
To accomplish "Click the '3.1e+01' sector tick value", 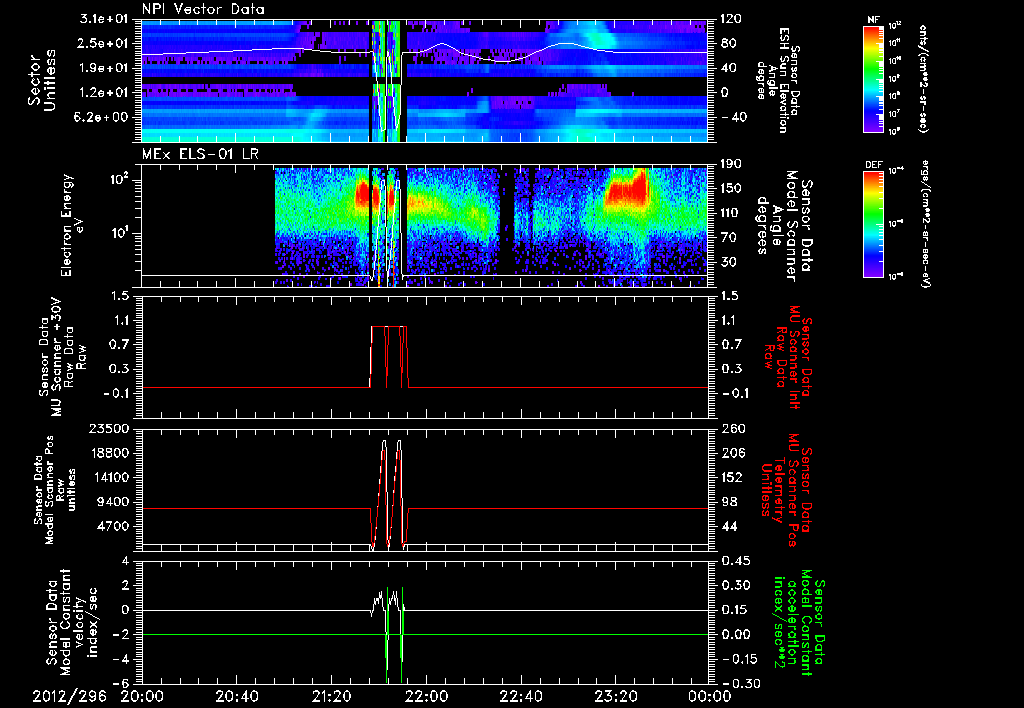I will 105,19.
